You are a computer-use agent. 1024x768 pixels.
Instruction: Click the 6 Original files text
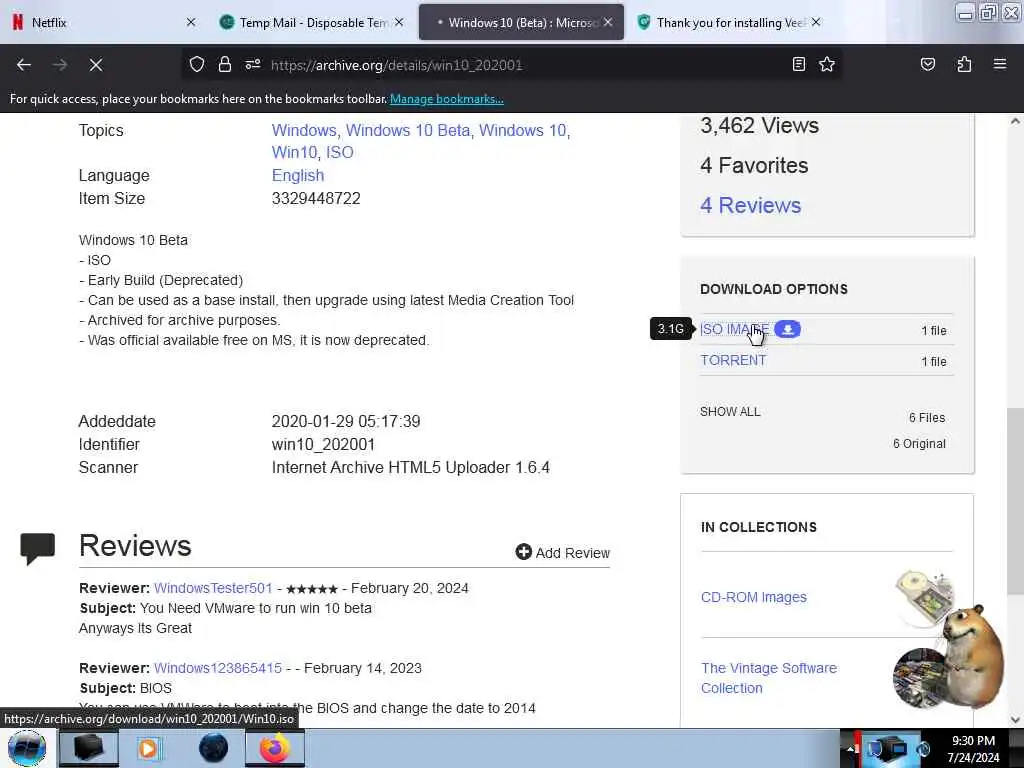pyautogui.click(x=919, y=443)
